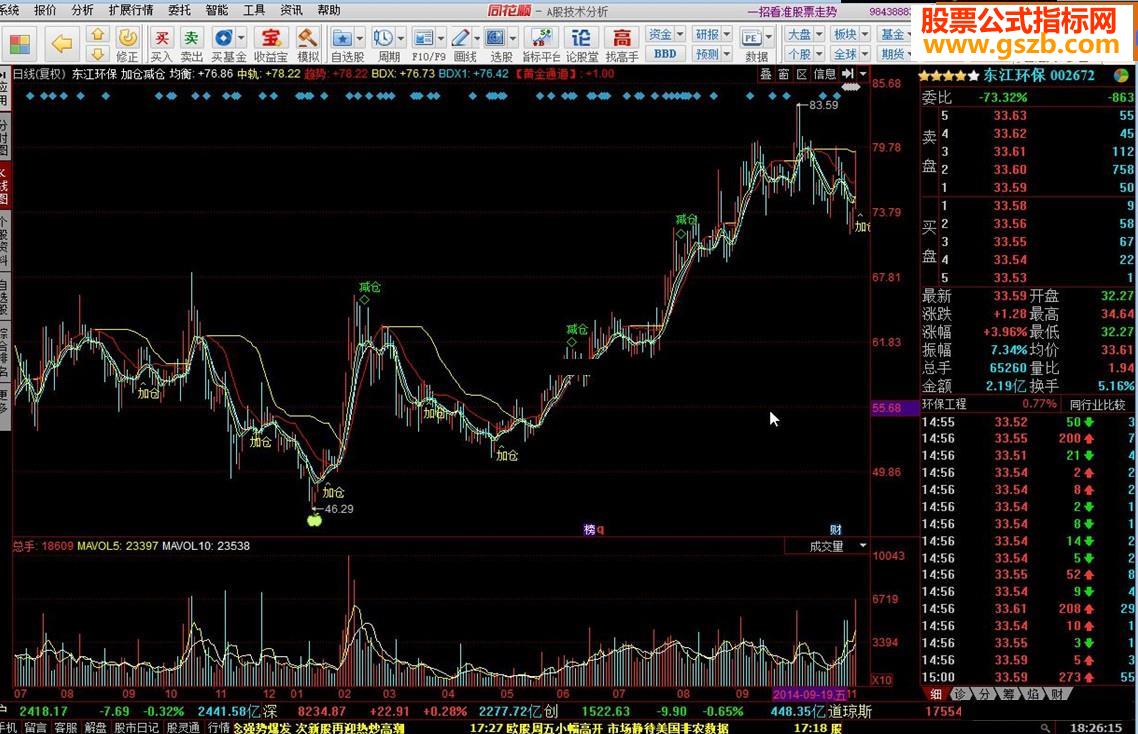This screenshot has height=734, width=1138.
Task: Open the 自选股 watchlist icon
Action: [x=342, y=38]
